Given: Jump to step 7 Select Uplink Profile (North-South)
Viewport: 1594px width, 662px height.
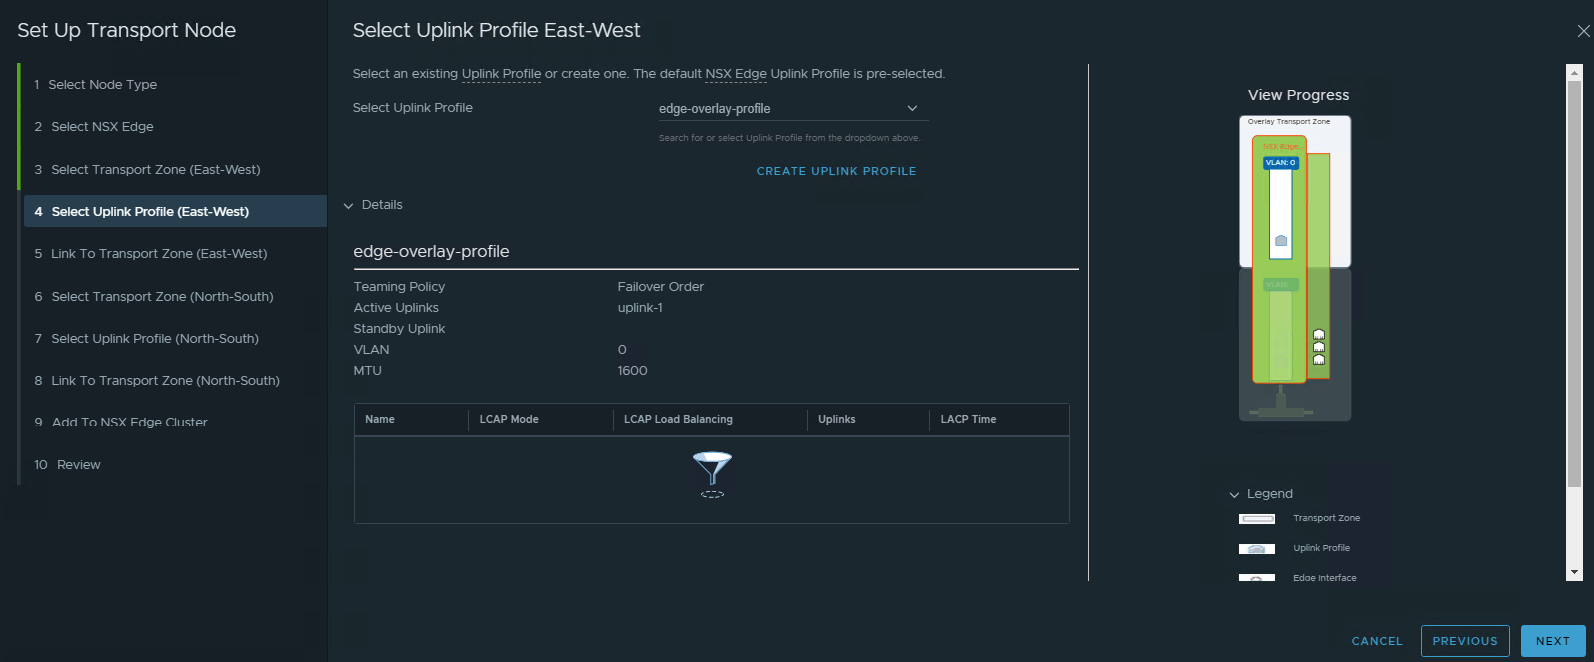Looking at the screenshot, I should point(154,339).
